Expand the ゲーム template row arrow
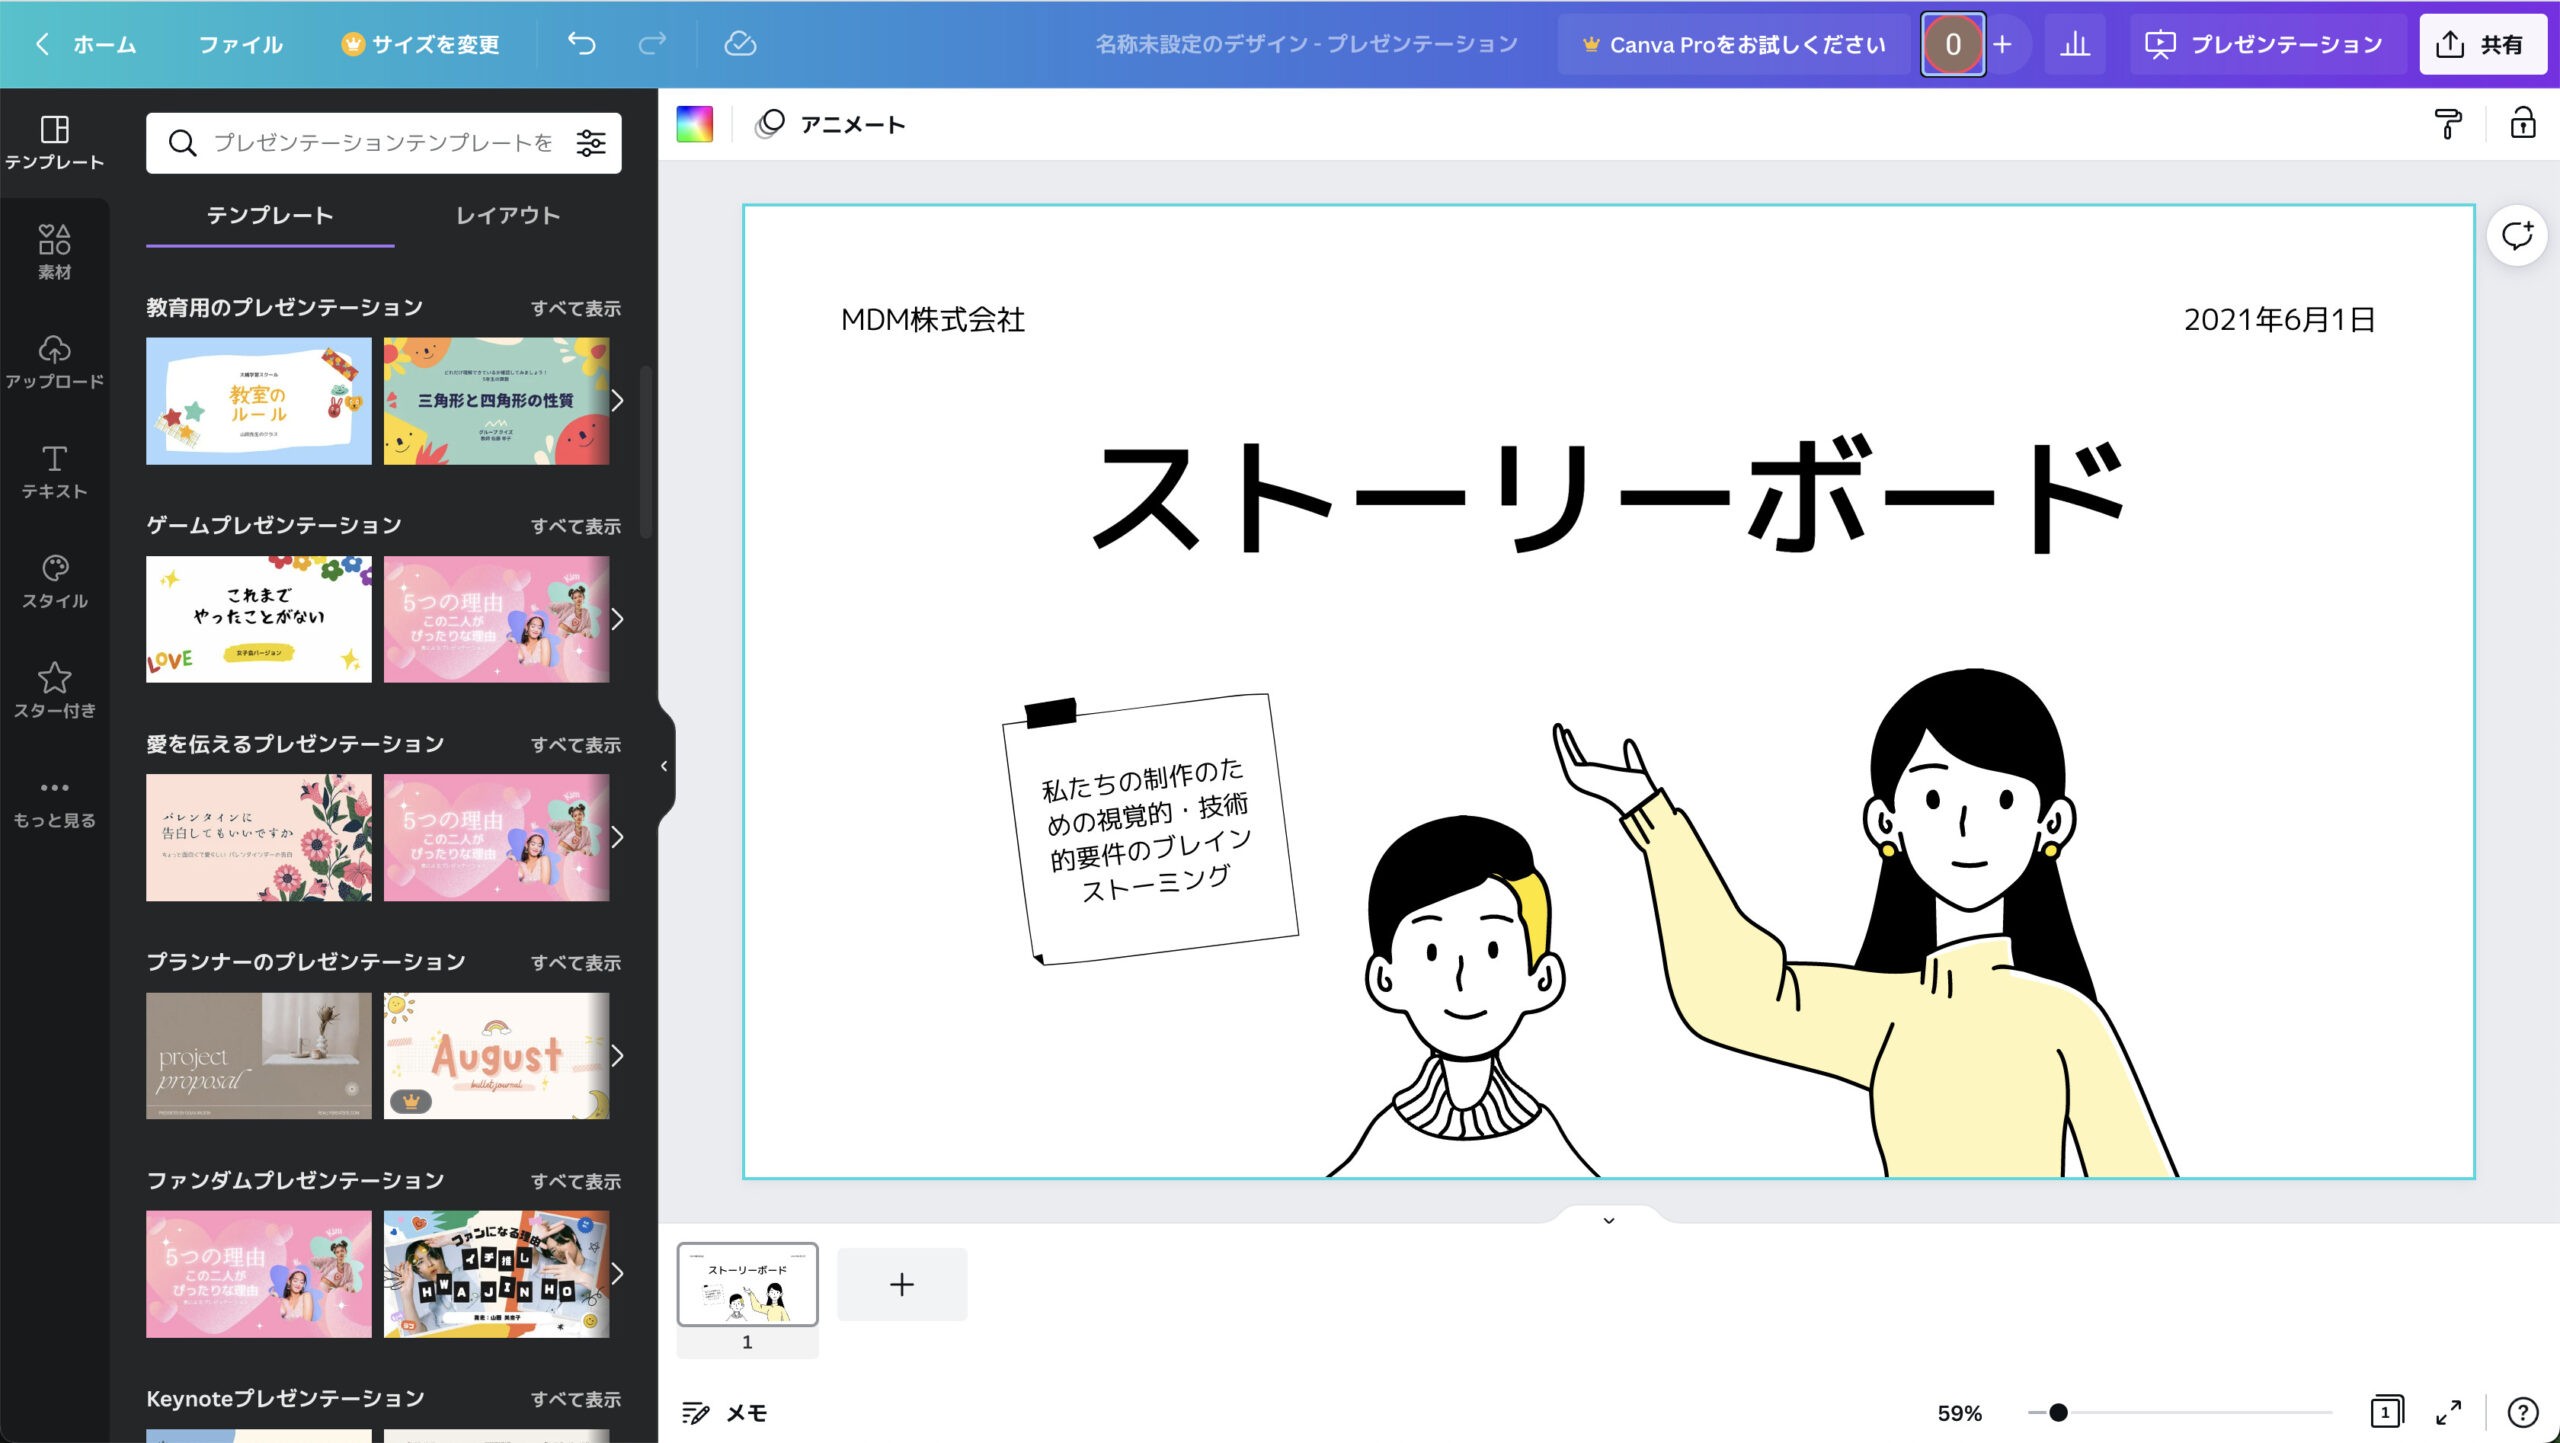Image resolution: width=2560 pixels, height=1443 pixels. 618,619
